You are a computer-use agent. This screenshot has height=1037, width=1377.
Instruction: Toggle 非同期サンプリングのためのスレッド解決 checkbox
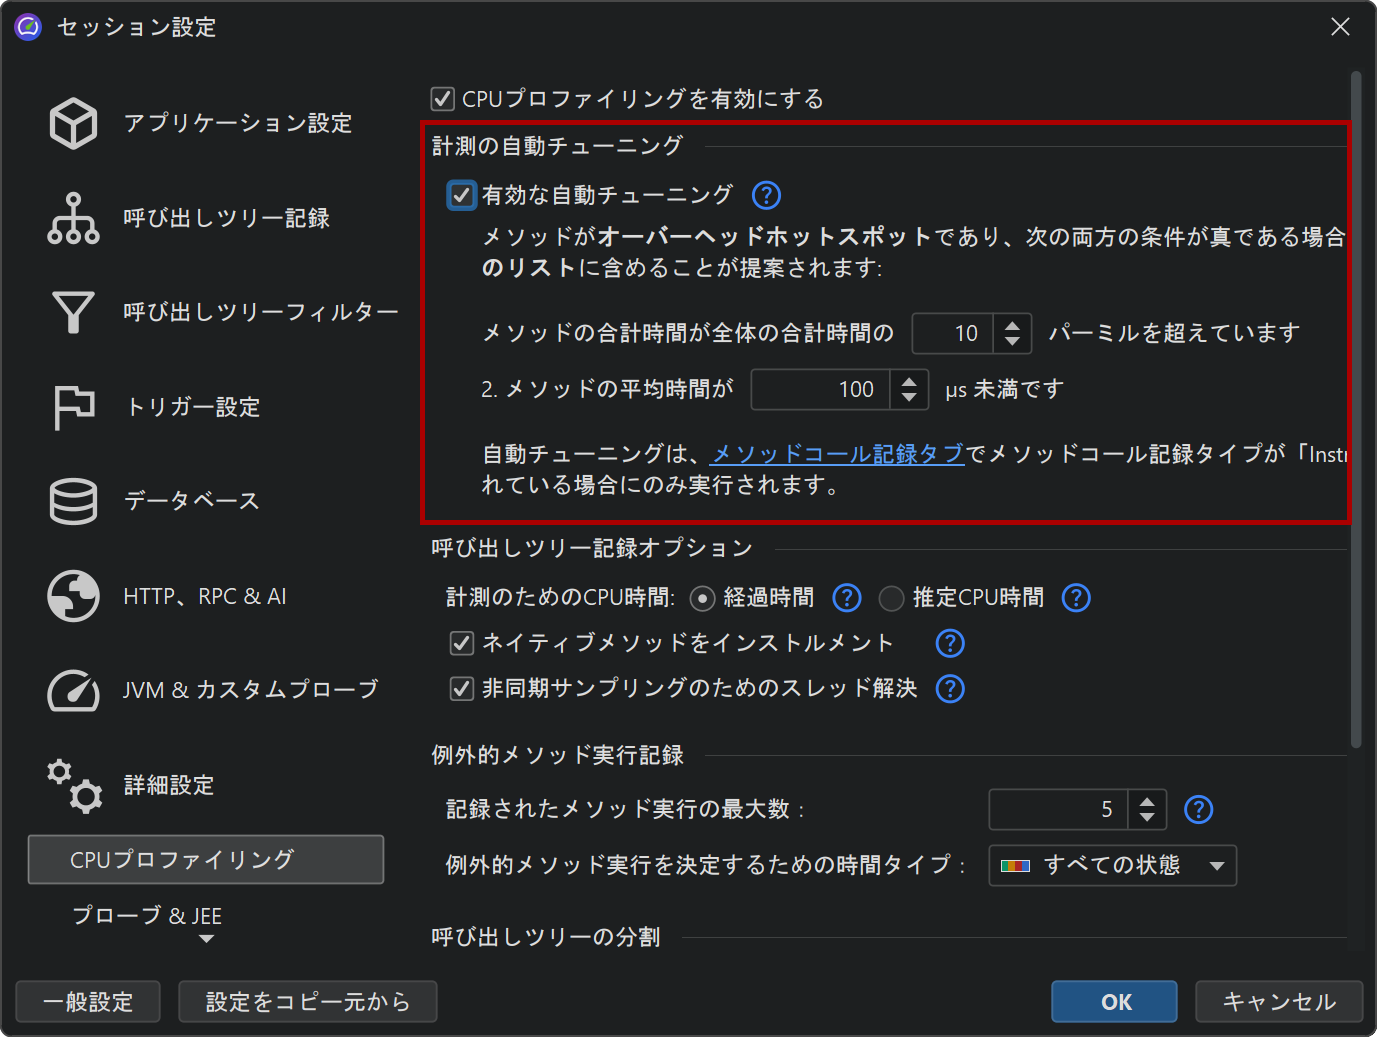tap(461, 688)
